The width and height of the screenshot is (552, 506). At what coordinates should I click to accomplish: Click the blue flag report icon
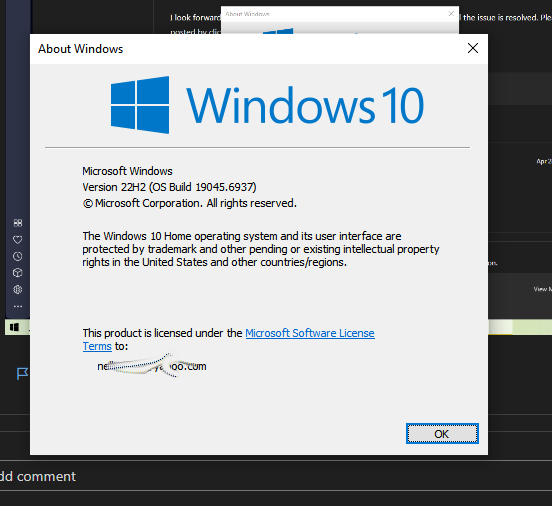(x=22, y=373)
